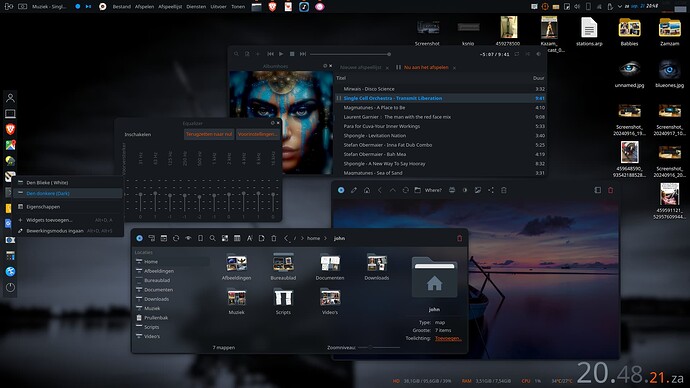Select the pencil edit icon in image viewer

[x=354, y=190]
